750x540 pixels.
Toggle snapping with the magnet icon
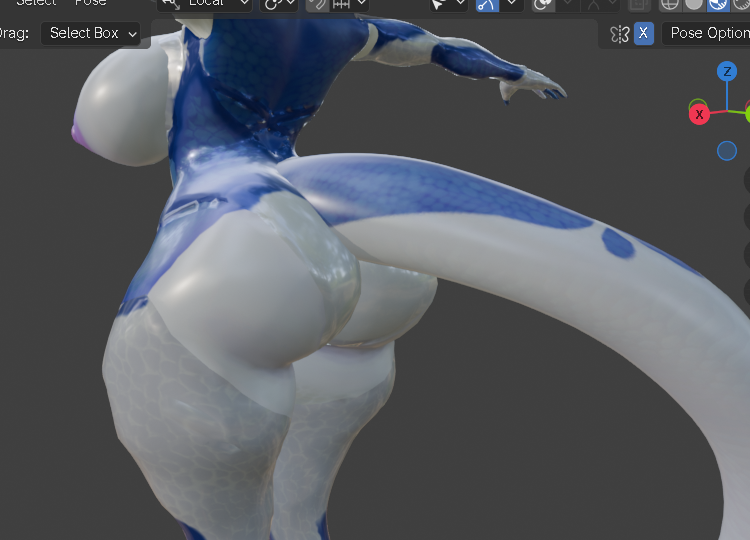(x=317, y=4)
